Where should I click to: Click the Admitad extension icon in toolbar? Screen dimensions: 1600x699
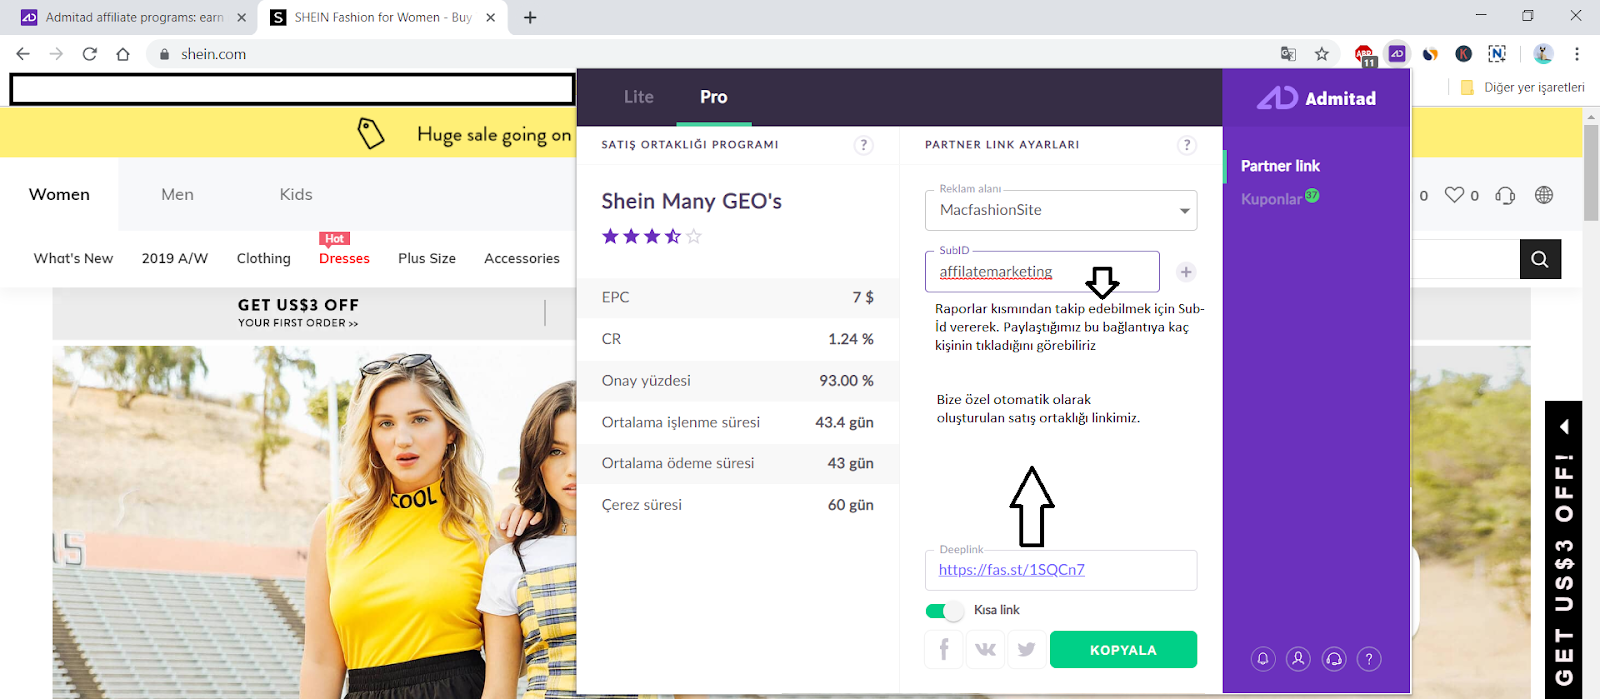pyautogui.click(x=1397, y=54)
